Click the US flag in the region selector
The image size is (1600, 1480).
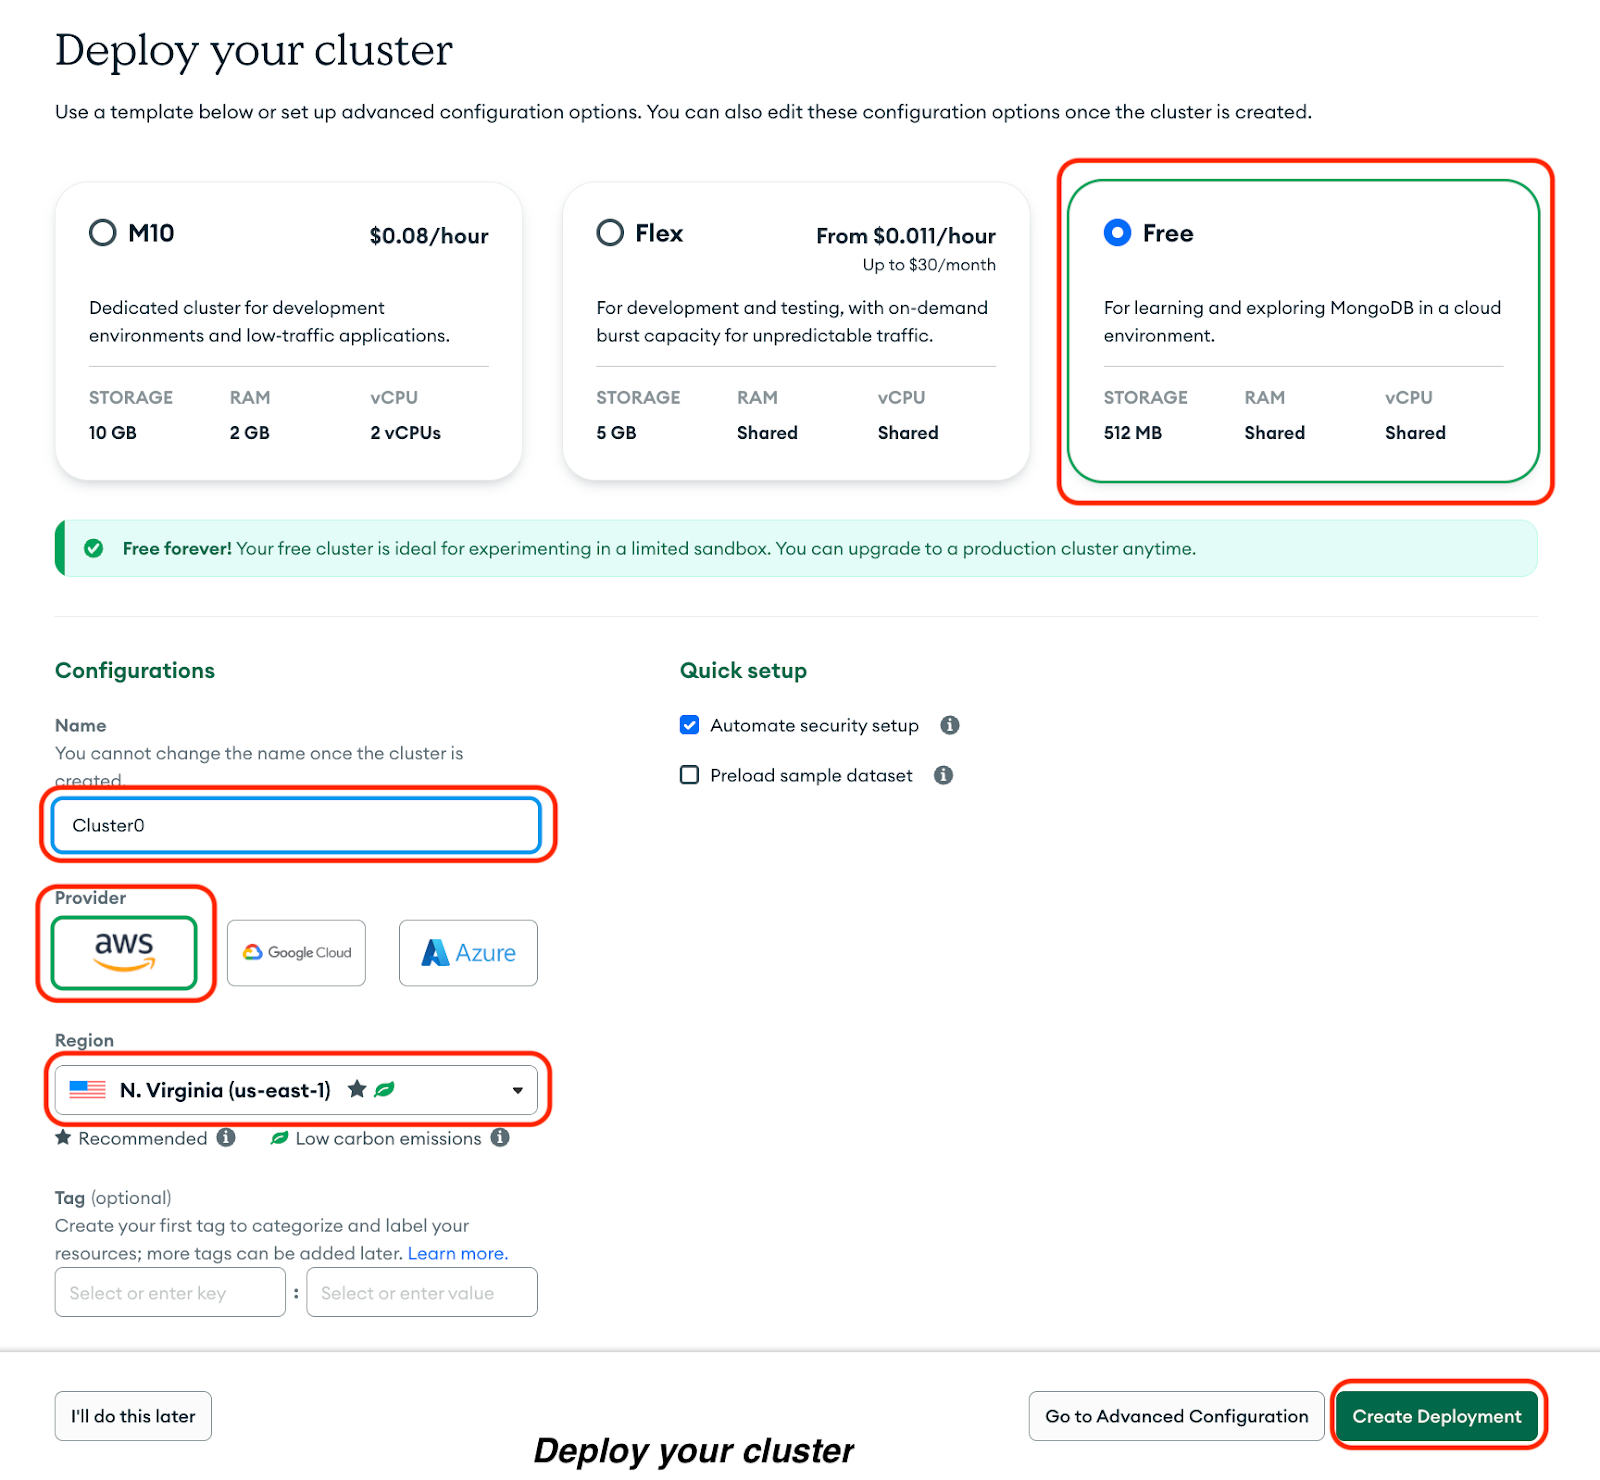[x=86, y=1090]
